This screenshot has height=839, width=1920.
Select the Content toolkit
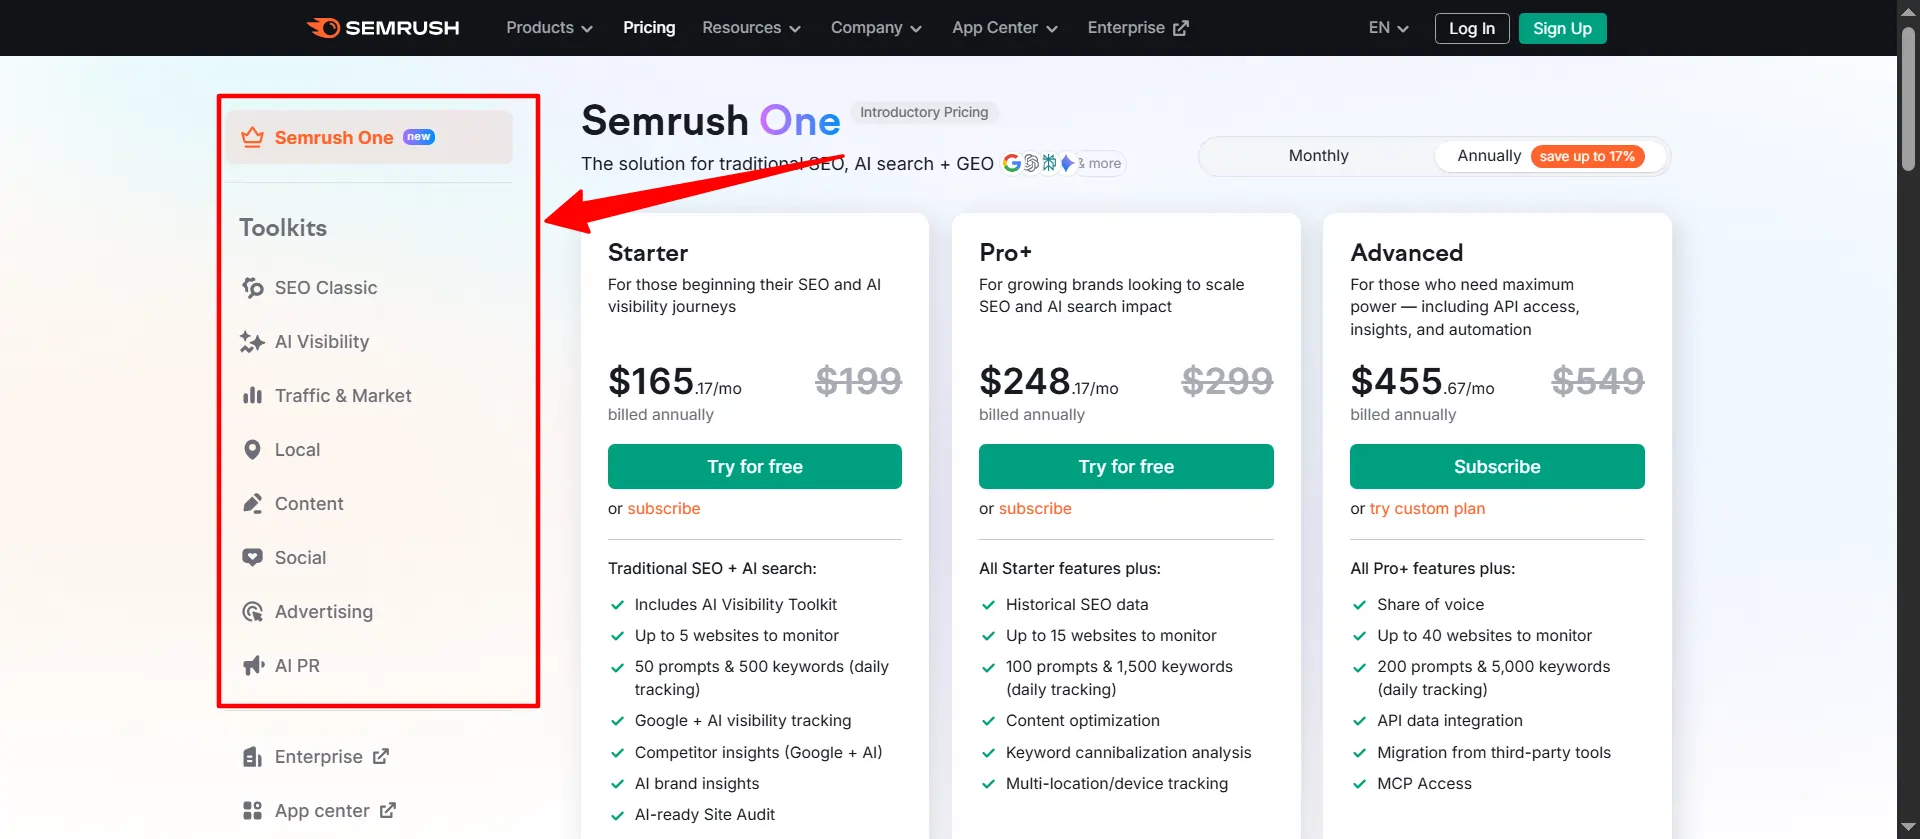pos(310,503)
